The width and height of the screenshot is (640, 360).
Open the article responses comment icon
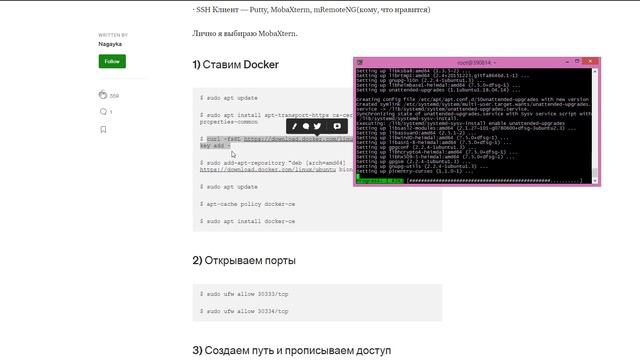point(103,111)
